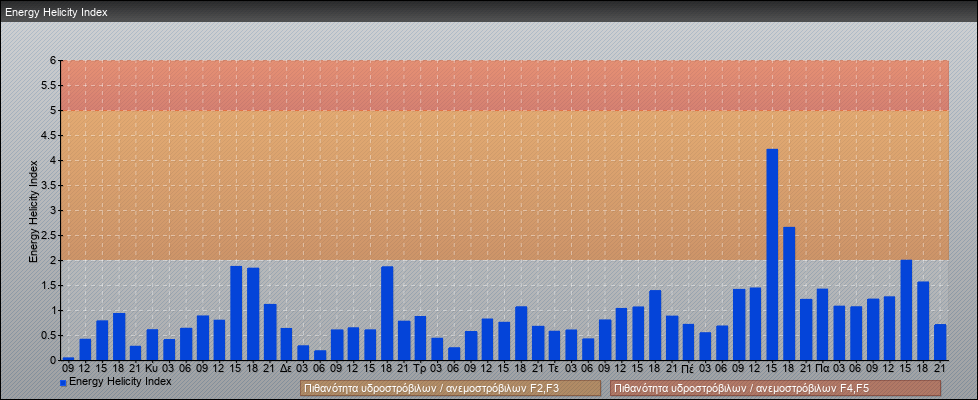Click the blue legend square for Energy Helicity Index
The width and height of the screenshot is (978, 400).
click(63, 383)
